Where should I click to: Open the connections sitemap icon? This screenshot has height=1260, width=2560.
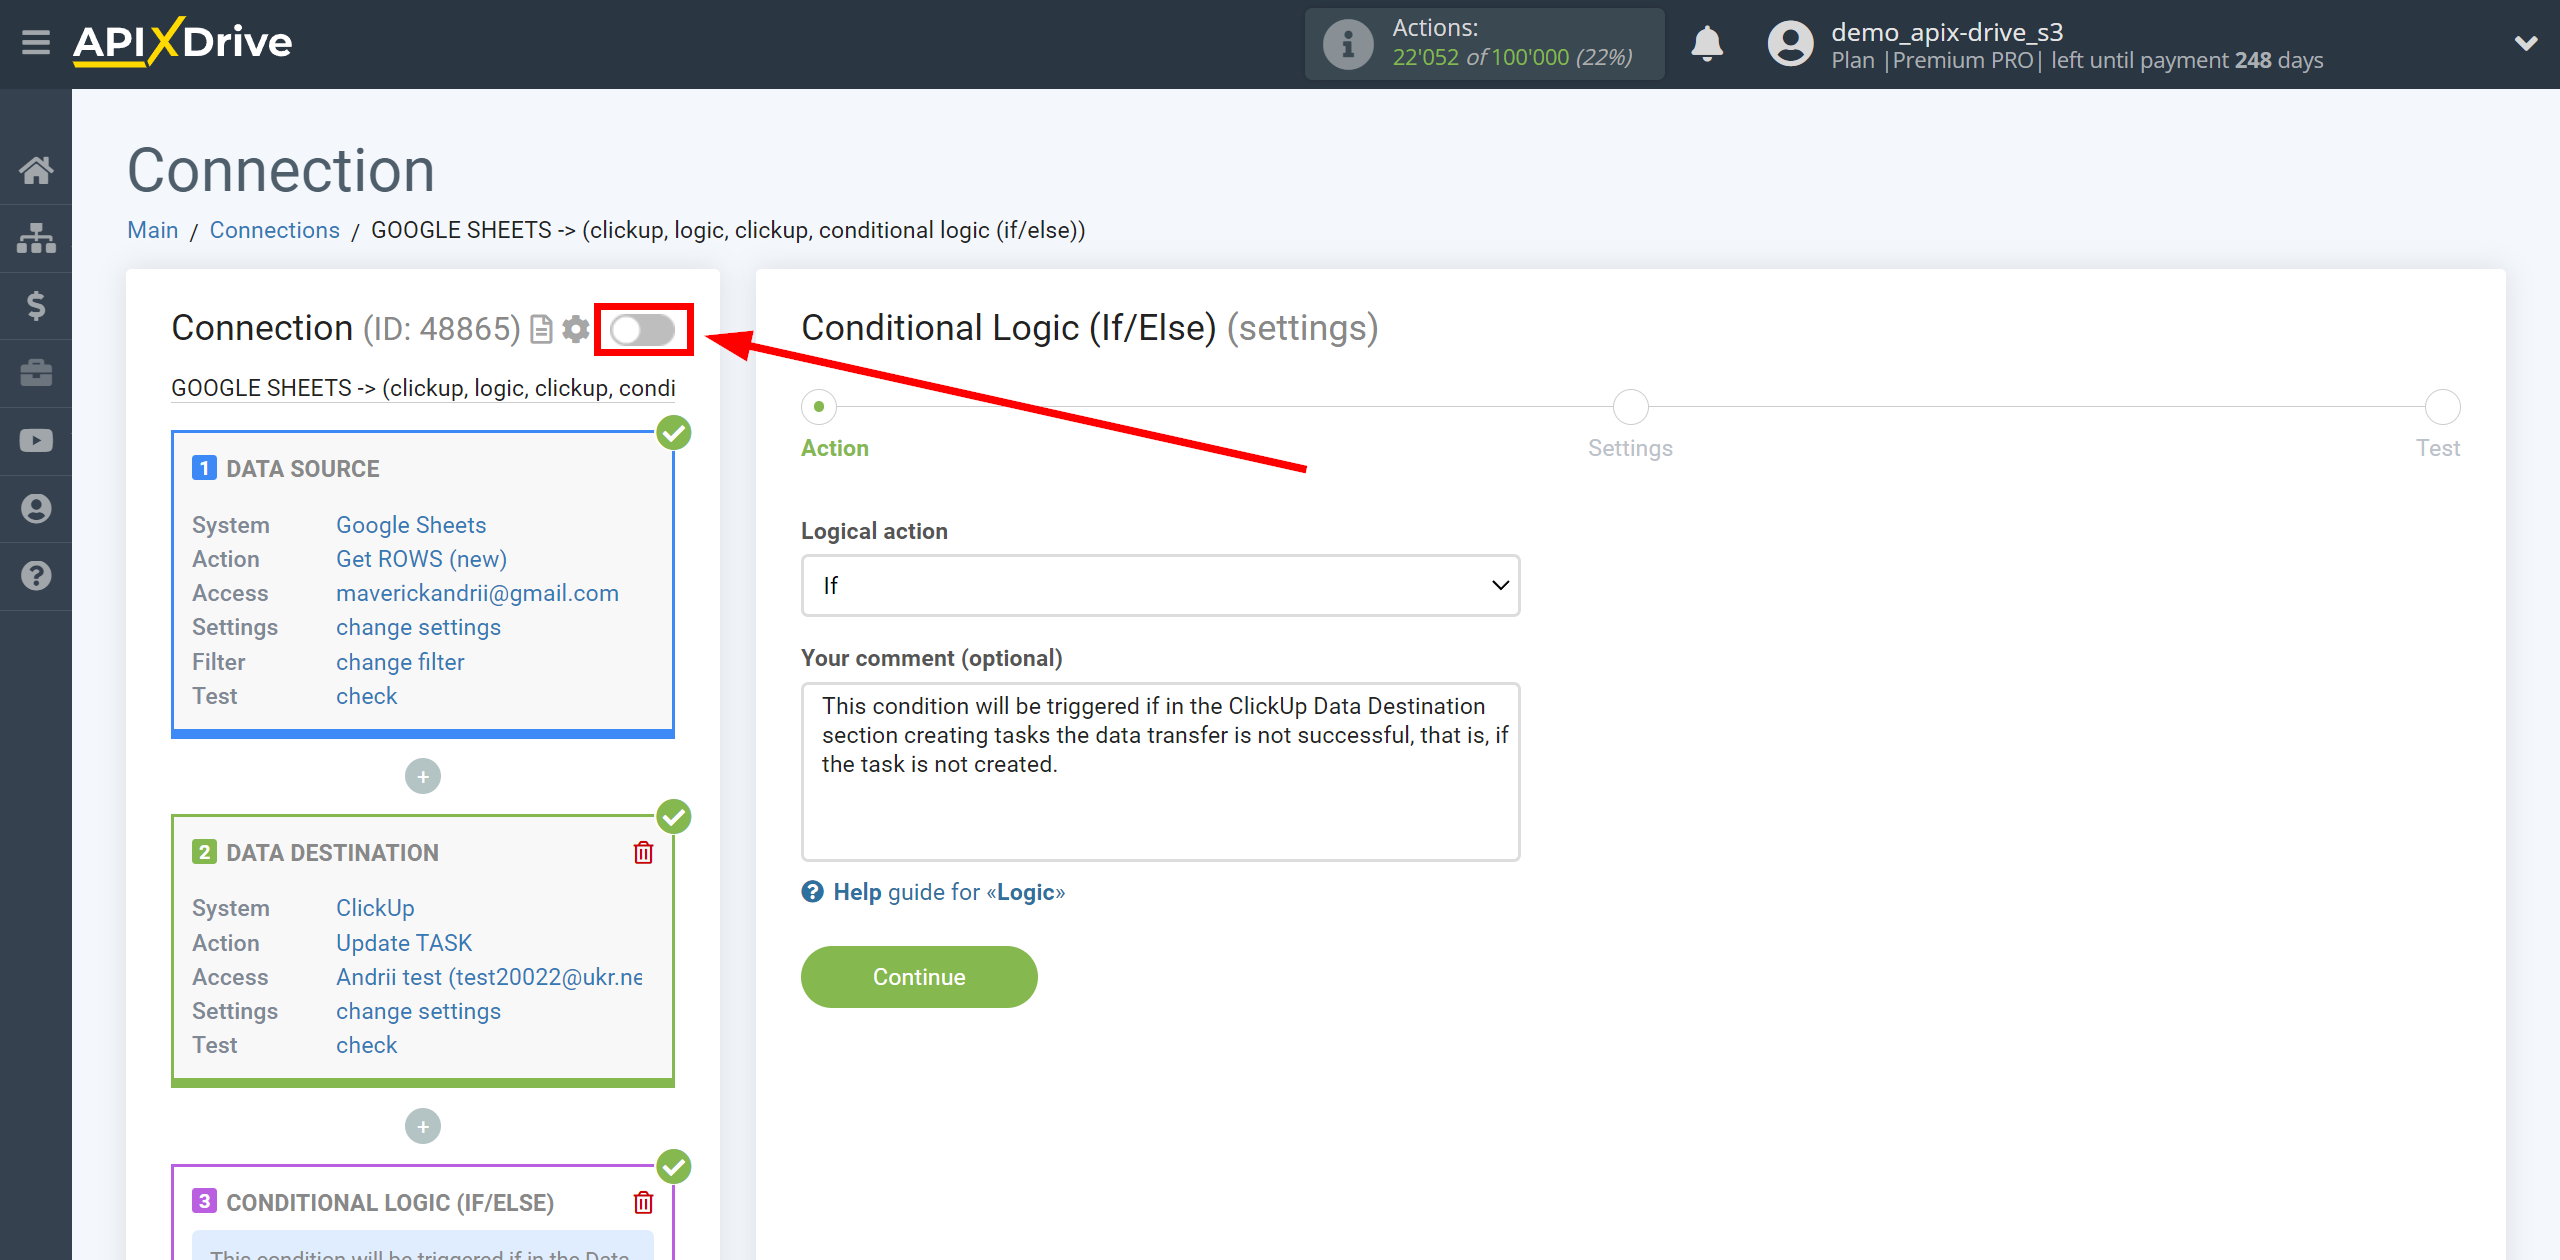pos(36,238)
